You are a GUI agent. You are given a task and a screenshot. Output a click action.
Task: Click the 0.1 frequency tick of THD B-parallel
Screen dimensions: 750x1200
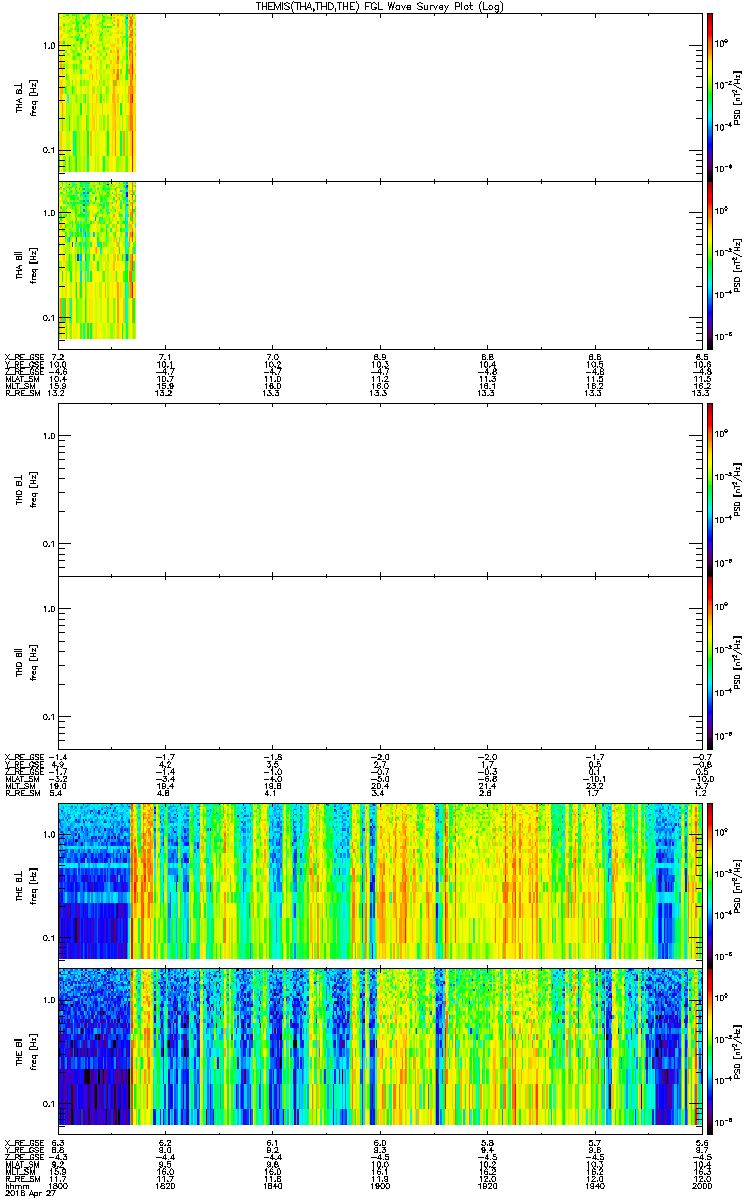tap(49, 717)
